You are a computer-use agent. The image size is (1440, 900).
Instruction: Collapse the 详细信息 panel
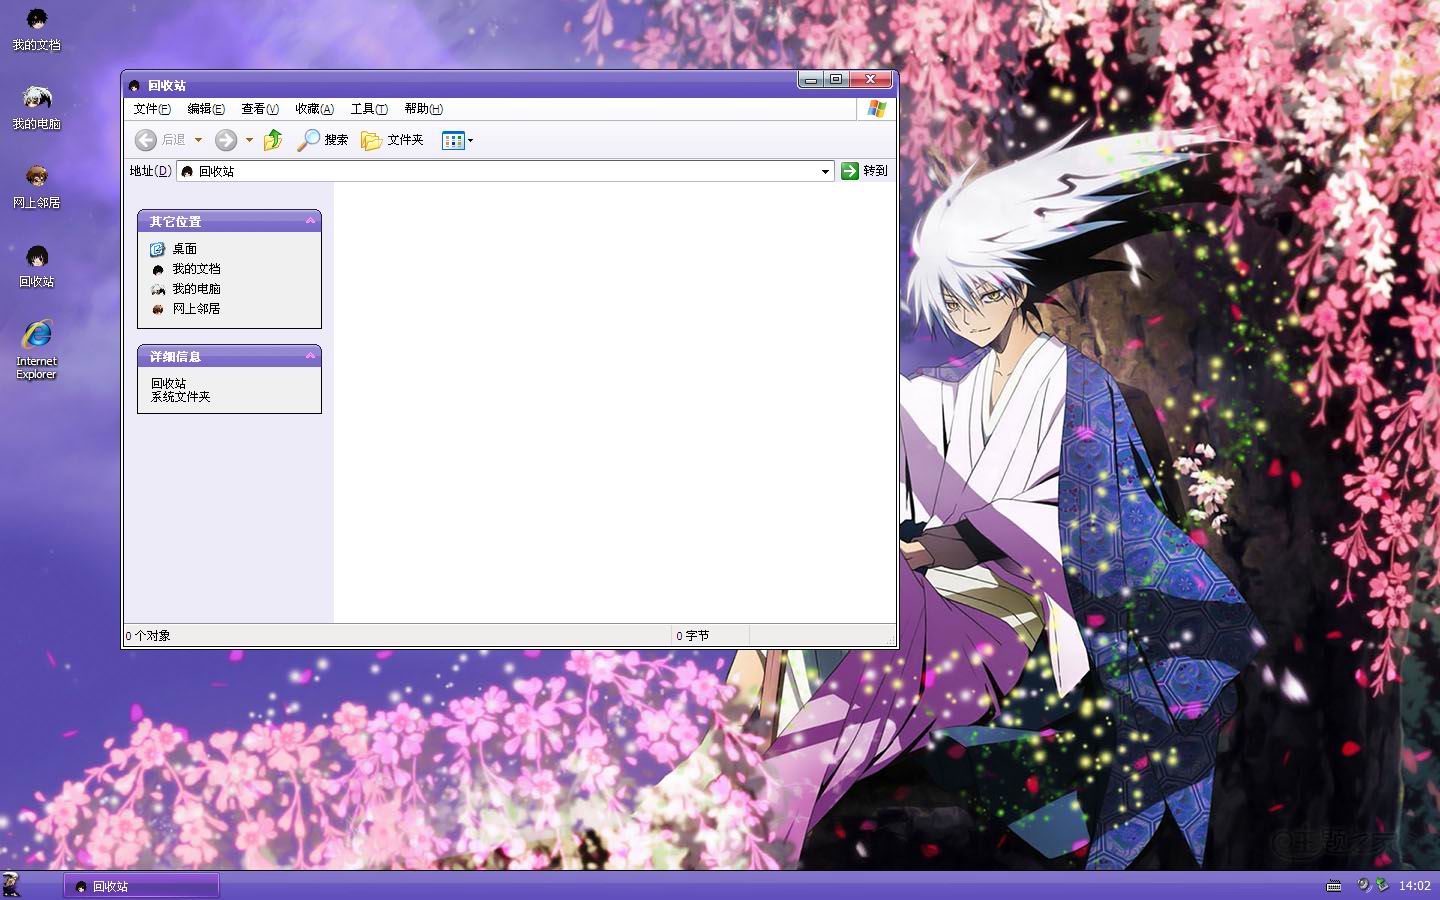310,356
